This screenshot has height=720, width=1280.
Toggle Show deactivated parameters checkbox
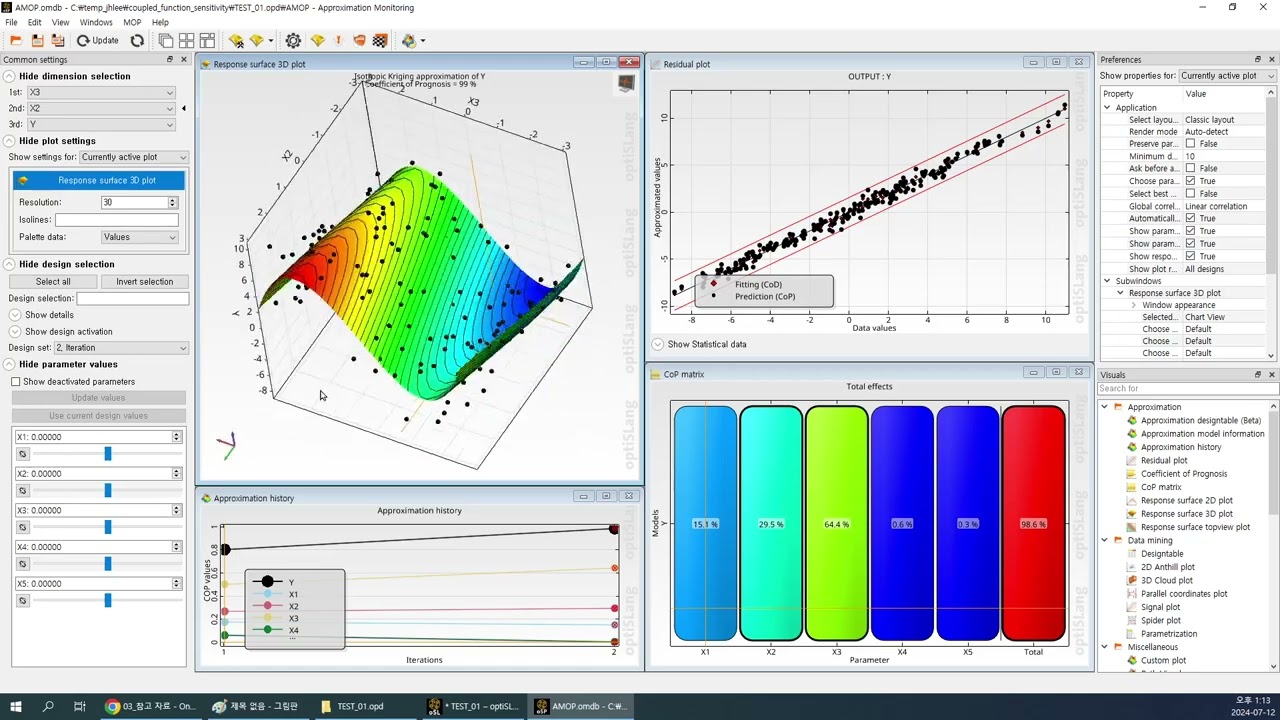(15, 382)
